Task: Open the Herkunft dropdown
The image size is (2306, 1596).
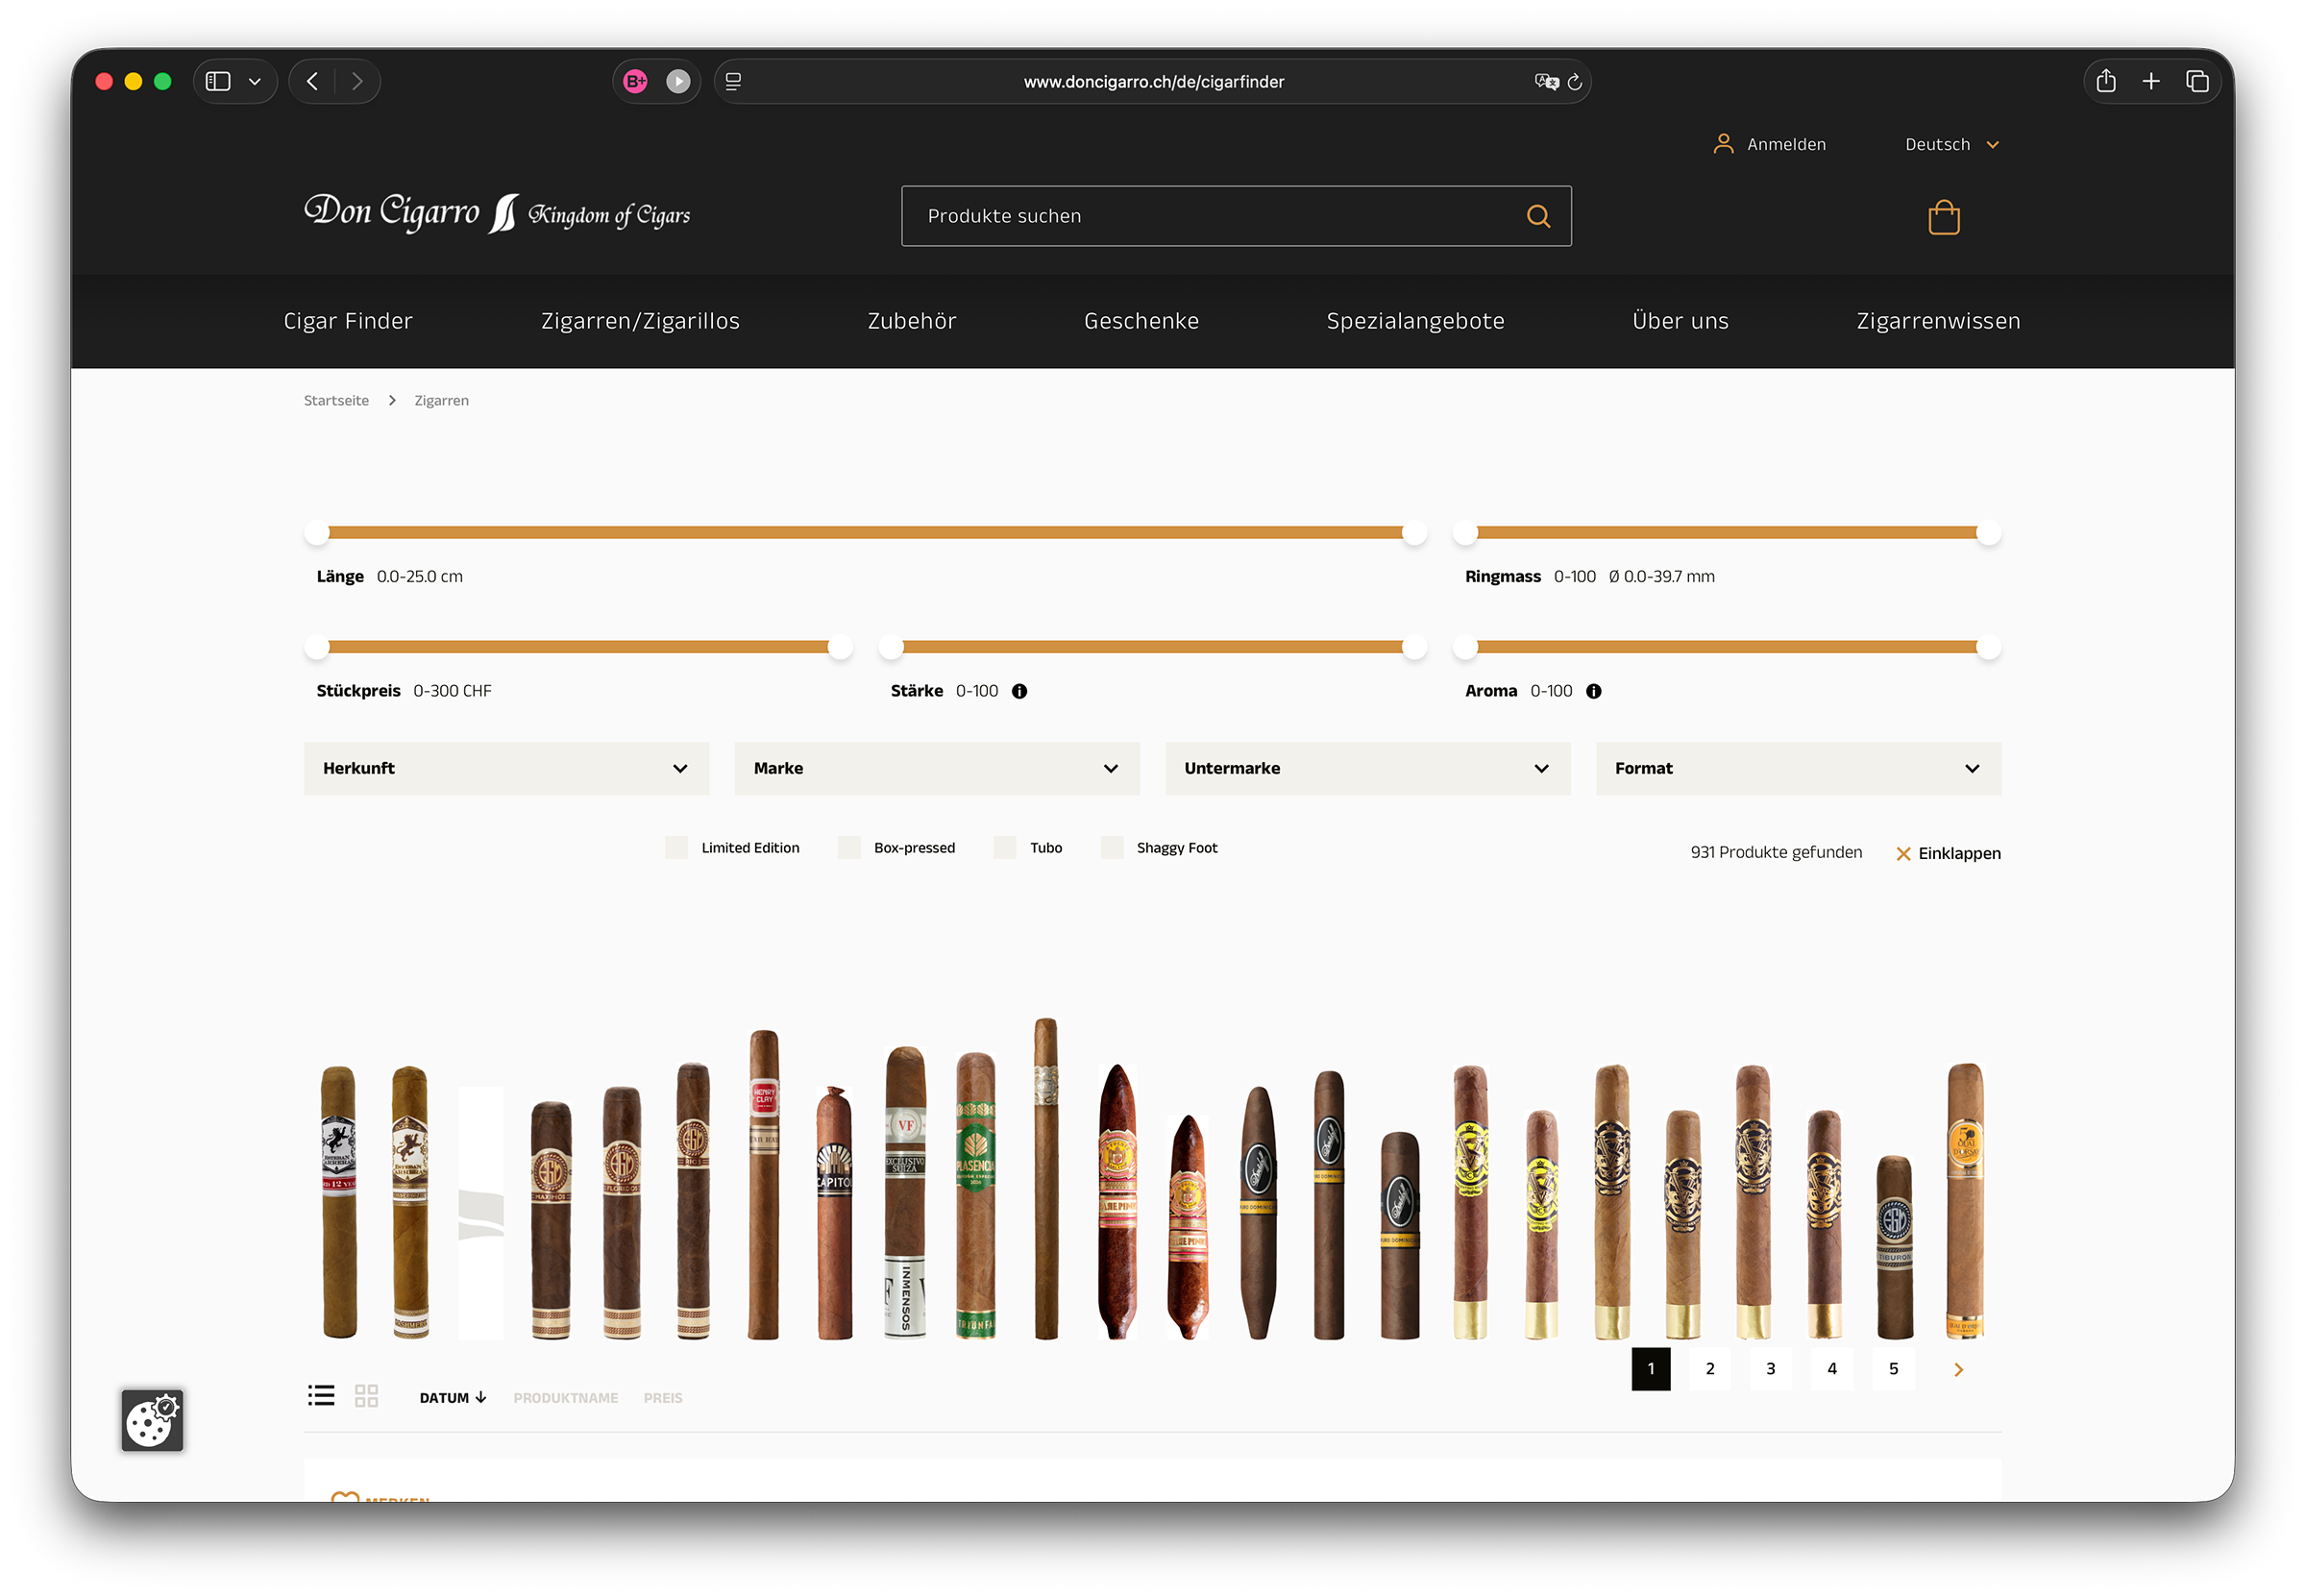Action: (507, 768)
